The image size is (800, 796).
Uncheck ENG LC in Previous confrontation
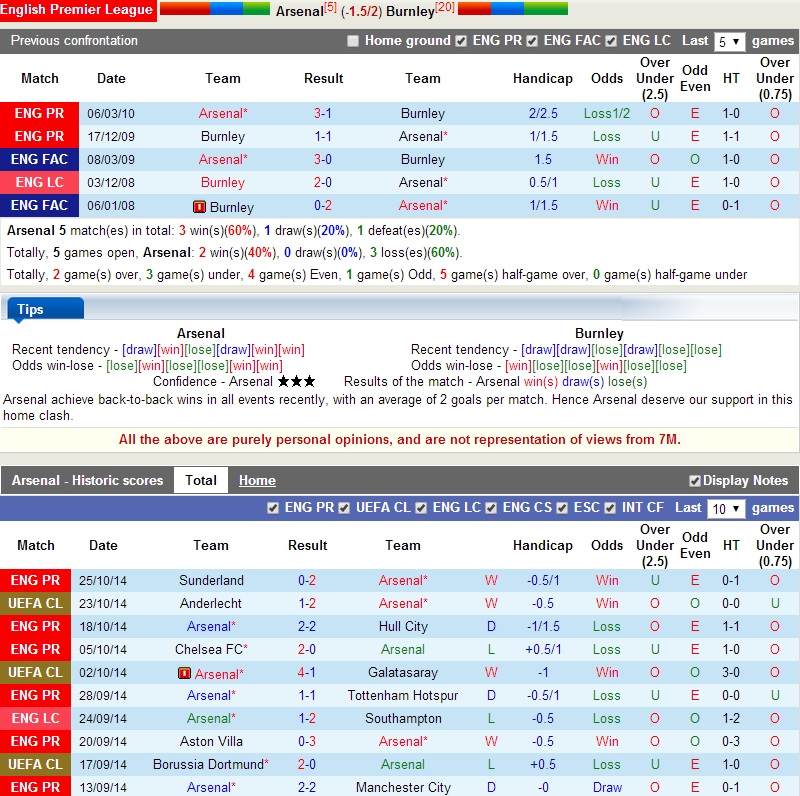pyautogui.click(x=611, y=41)
